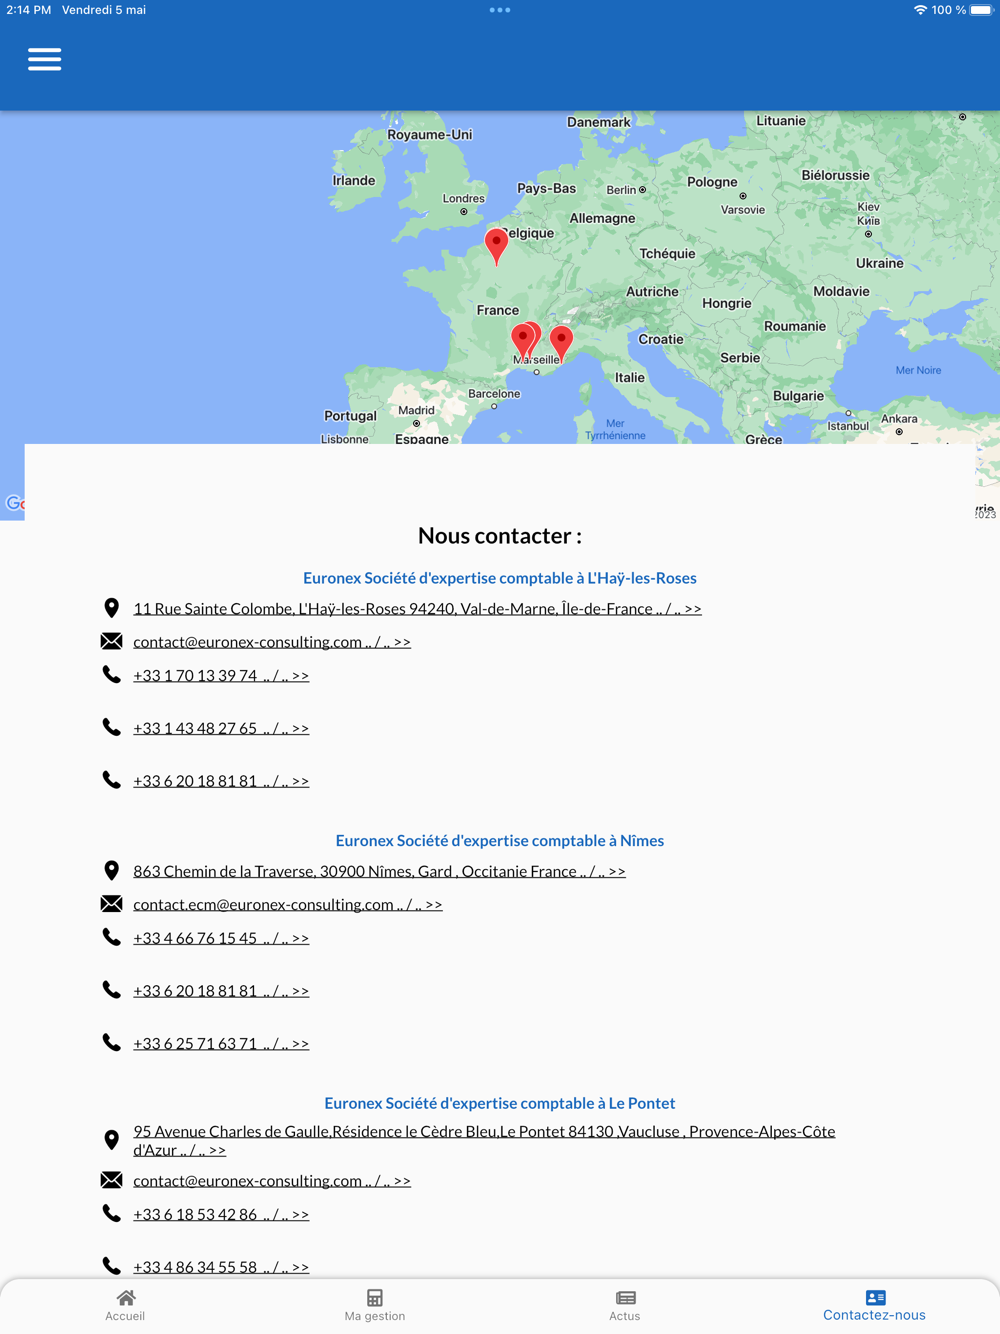1000x1334 pixels.
Task: Email contact@euronex-consulting.com under L'Haÿ-les-Roses
Action: pyautogui.click(x=272, y=642)
